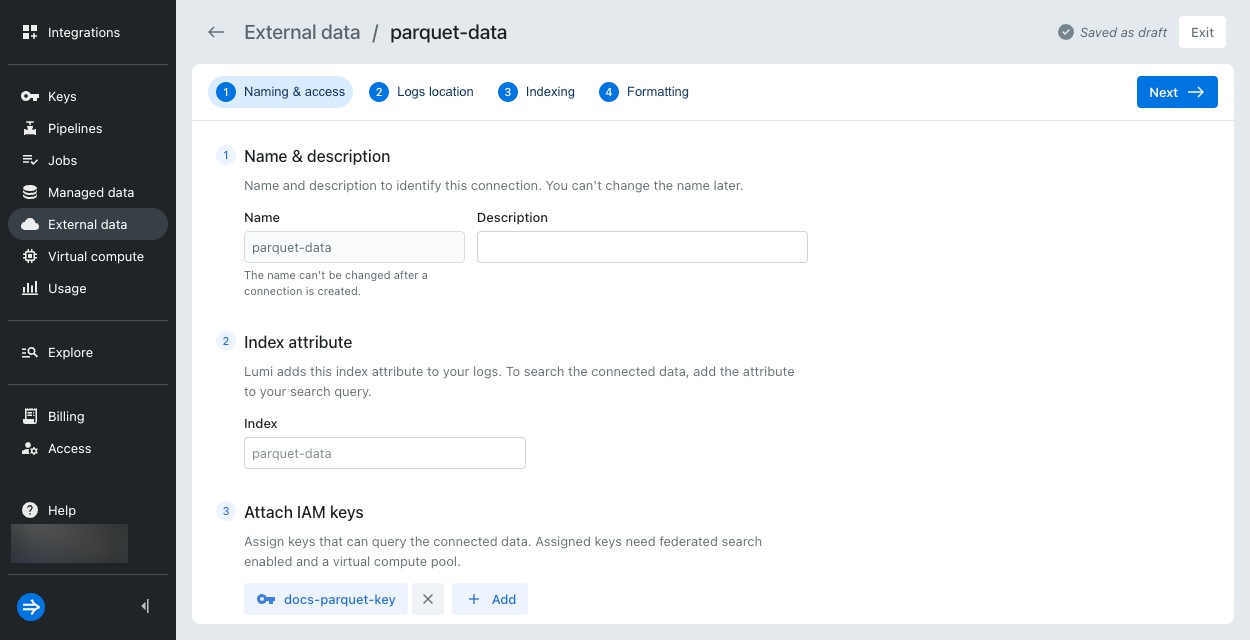The image size is (1250, 640).
Task: Open Integrations from the sidebar icon
Action: (x=30, y=32)
